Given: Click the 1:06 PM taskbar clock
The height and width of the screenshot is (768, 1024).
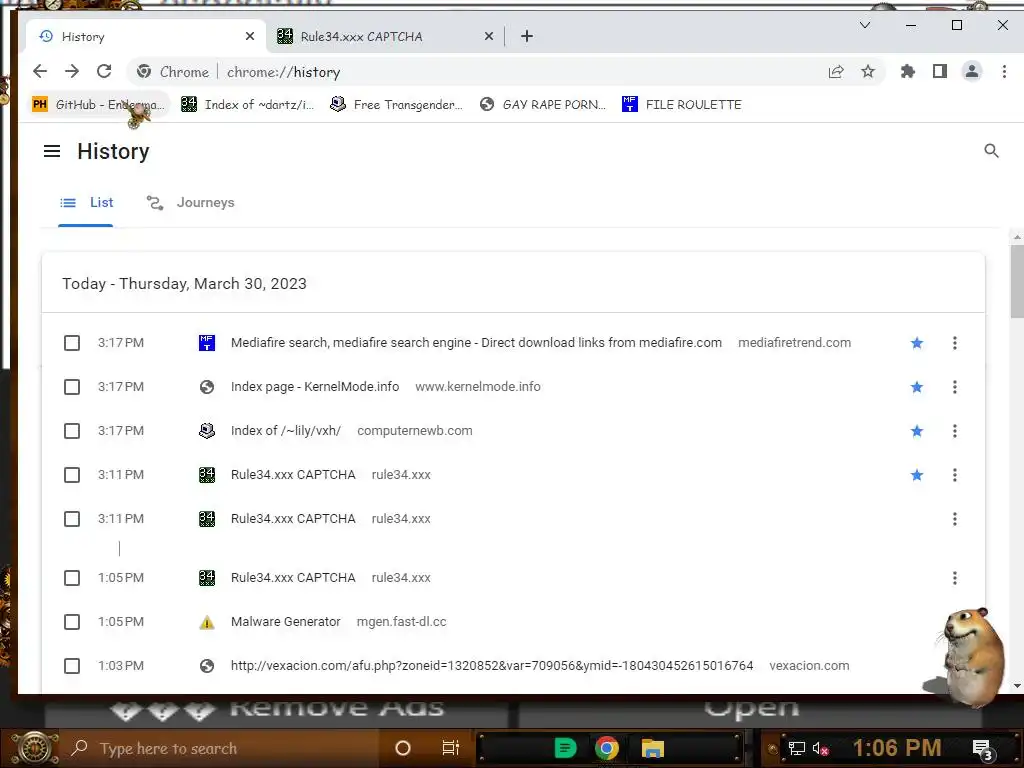Looking at the screenshot, I should 897,748.
